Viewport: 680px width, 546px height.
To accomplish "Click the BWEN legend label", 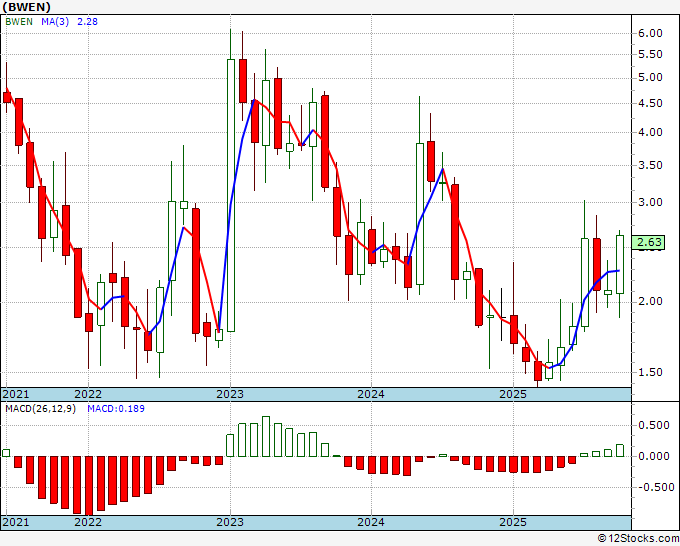I will tap(19, 21).
